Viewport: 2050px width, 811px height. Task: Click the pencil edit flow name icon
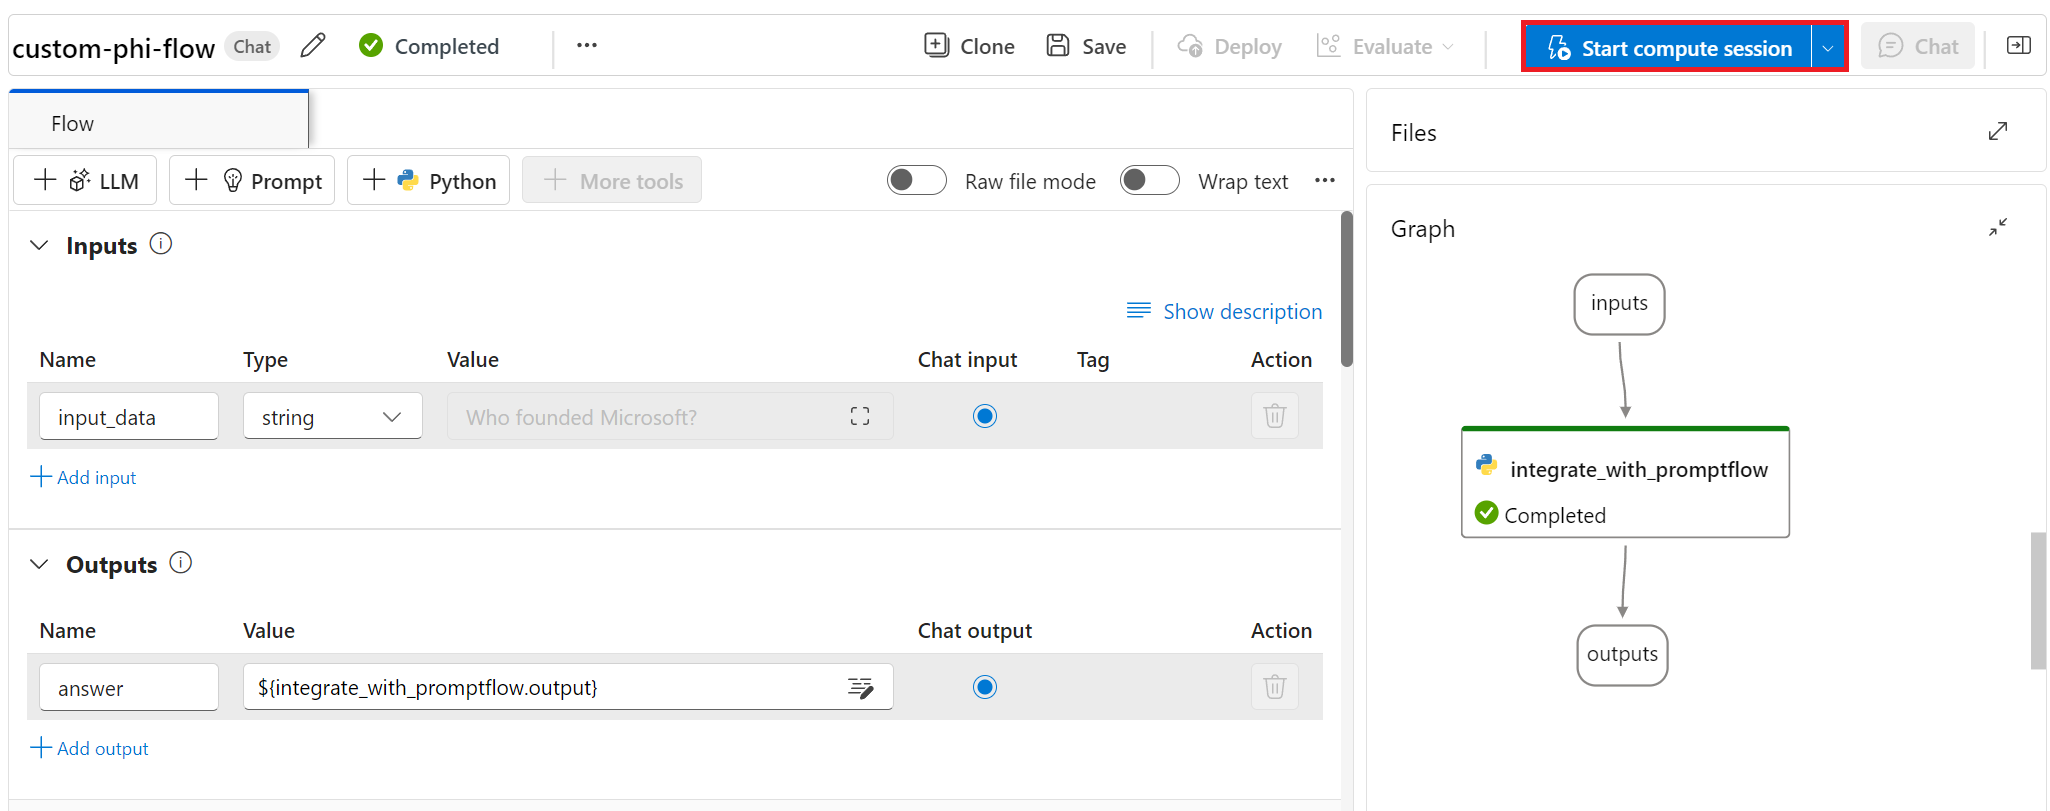(x=313, y=45)
